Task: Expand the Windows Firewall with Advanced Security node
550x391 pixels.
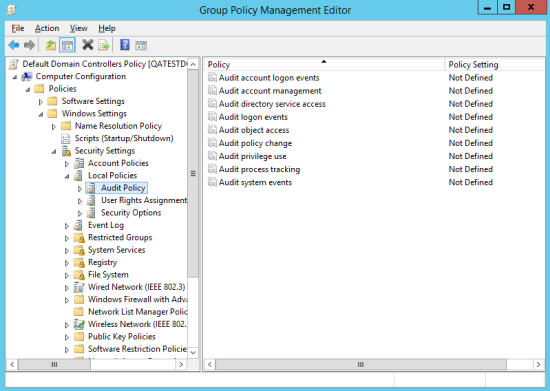Action: click(x=67, y=300)
